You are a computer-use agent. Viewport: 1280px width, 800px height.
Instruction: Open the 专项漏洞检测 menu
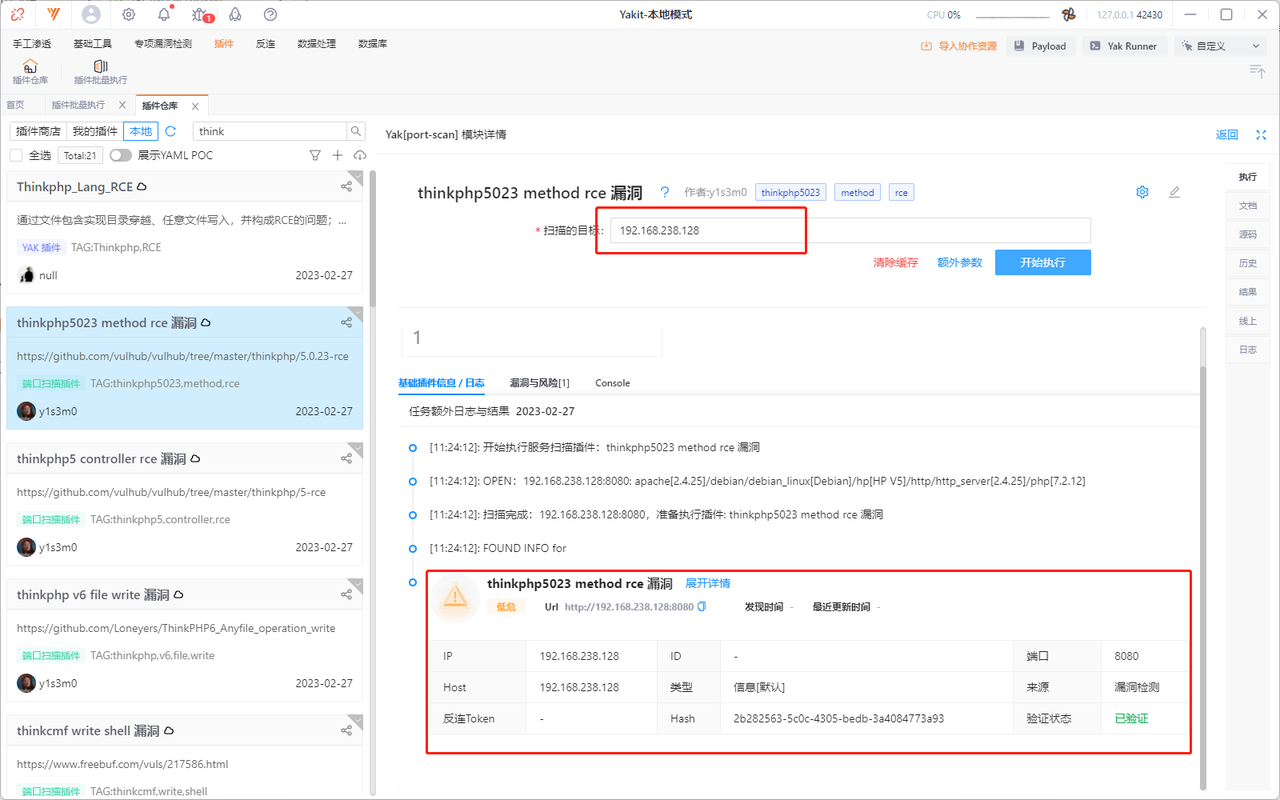165,44
